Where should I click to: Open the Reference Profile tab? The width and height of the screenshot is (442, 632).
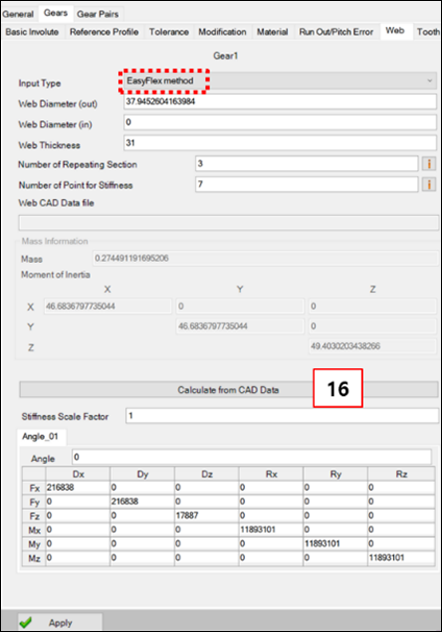(x=104, y=32)
